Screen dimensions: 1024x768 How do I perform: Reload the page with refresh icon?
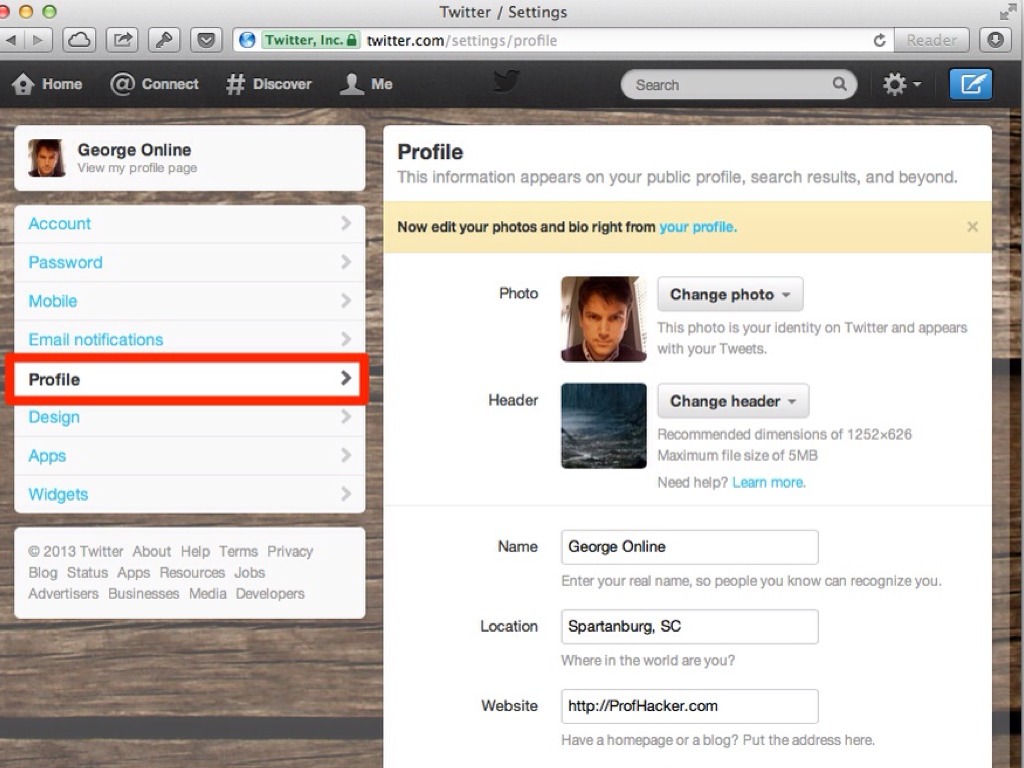click(879, 41)
